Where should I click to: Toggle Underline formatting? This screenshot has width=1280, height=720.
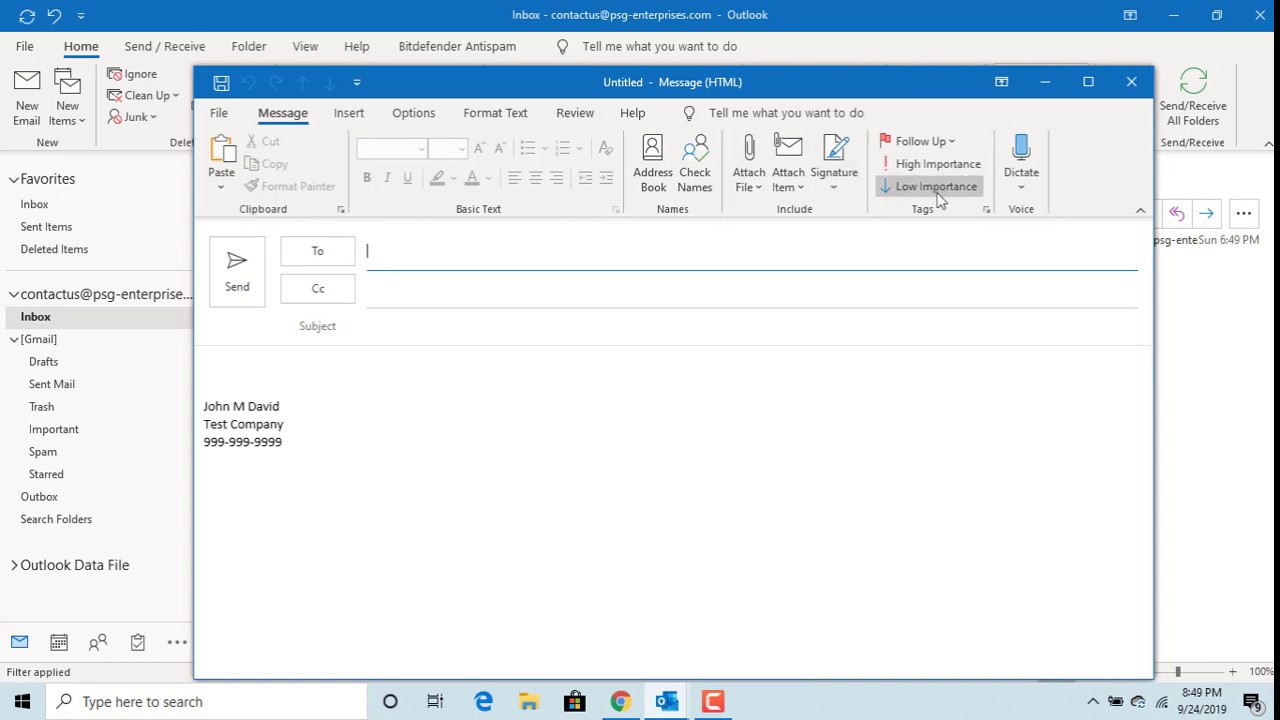click(x=407, y=178)
